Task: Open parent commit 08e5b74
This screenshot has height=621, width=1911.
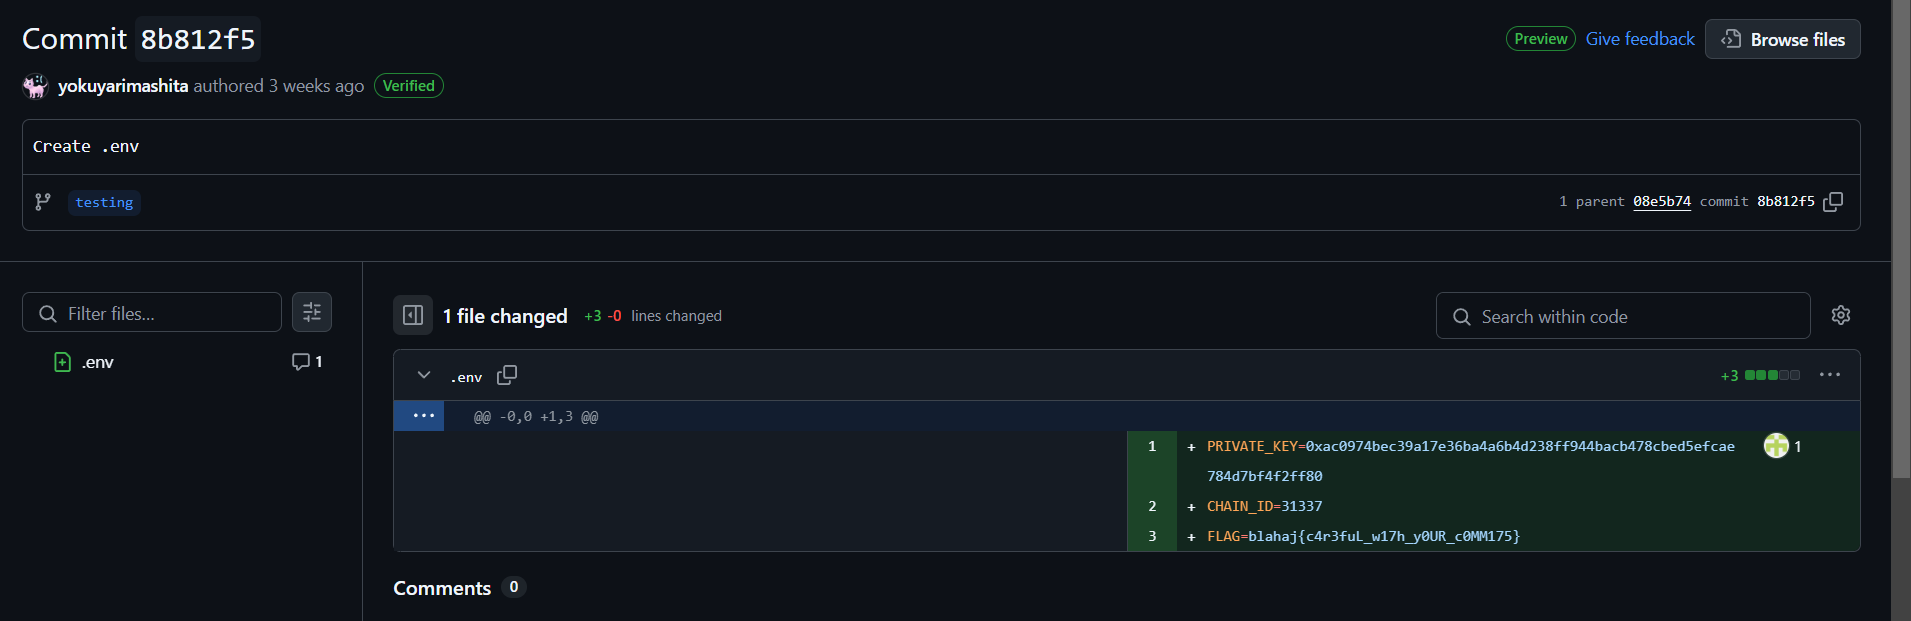Action: tap(1661, 202)
